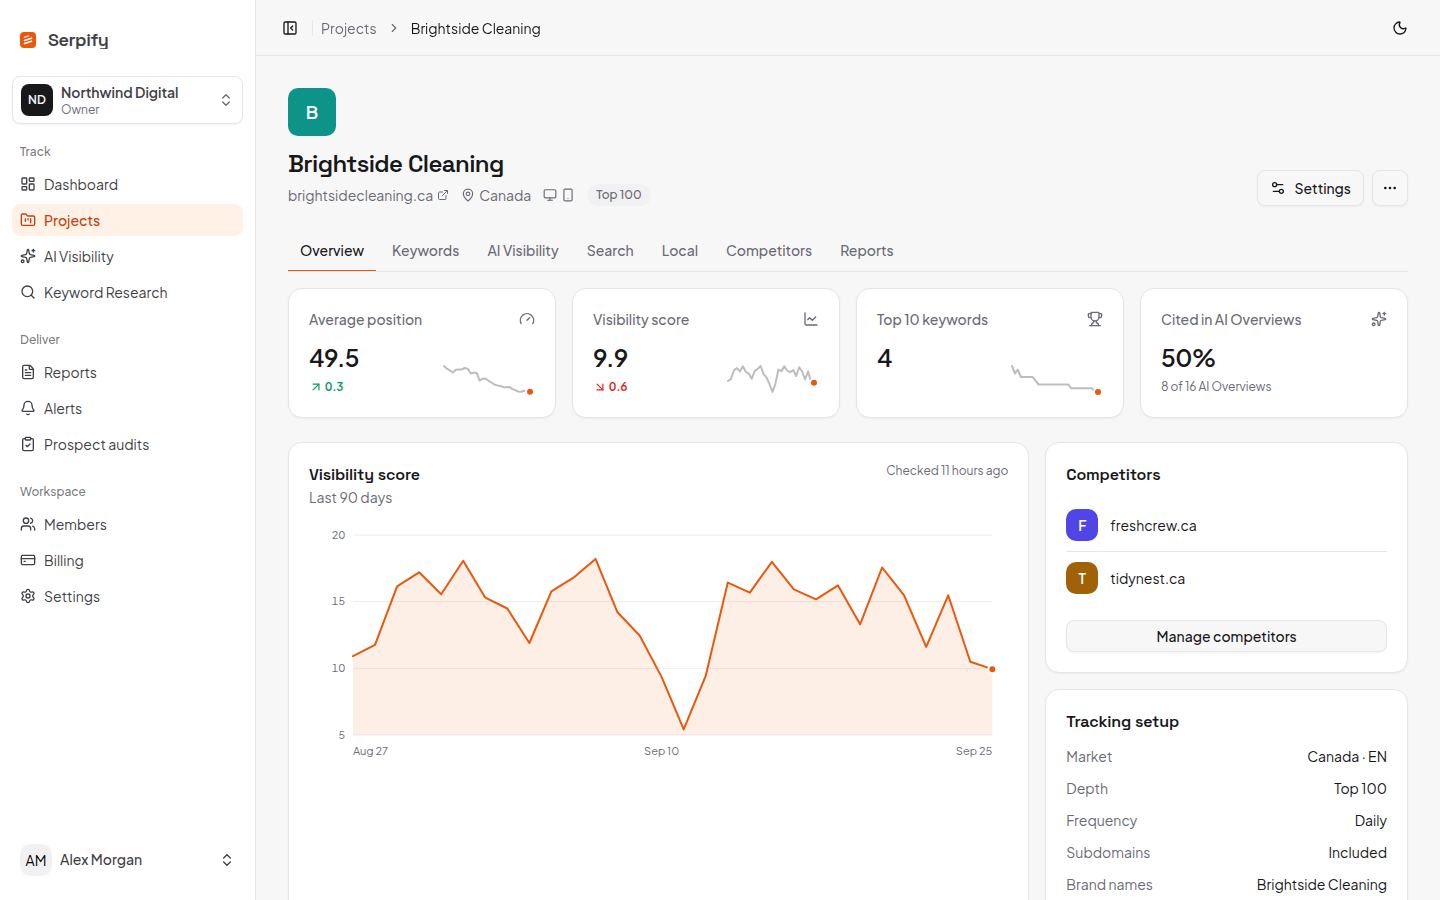
Task: Click the Prospect audits clipboard icon
Action: coord(28,444)
